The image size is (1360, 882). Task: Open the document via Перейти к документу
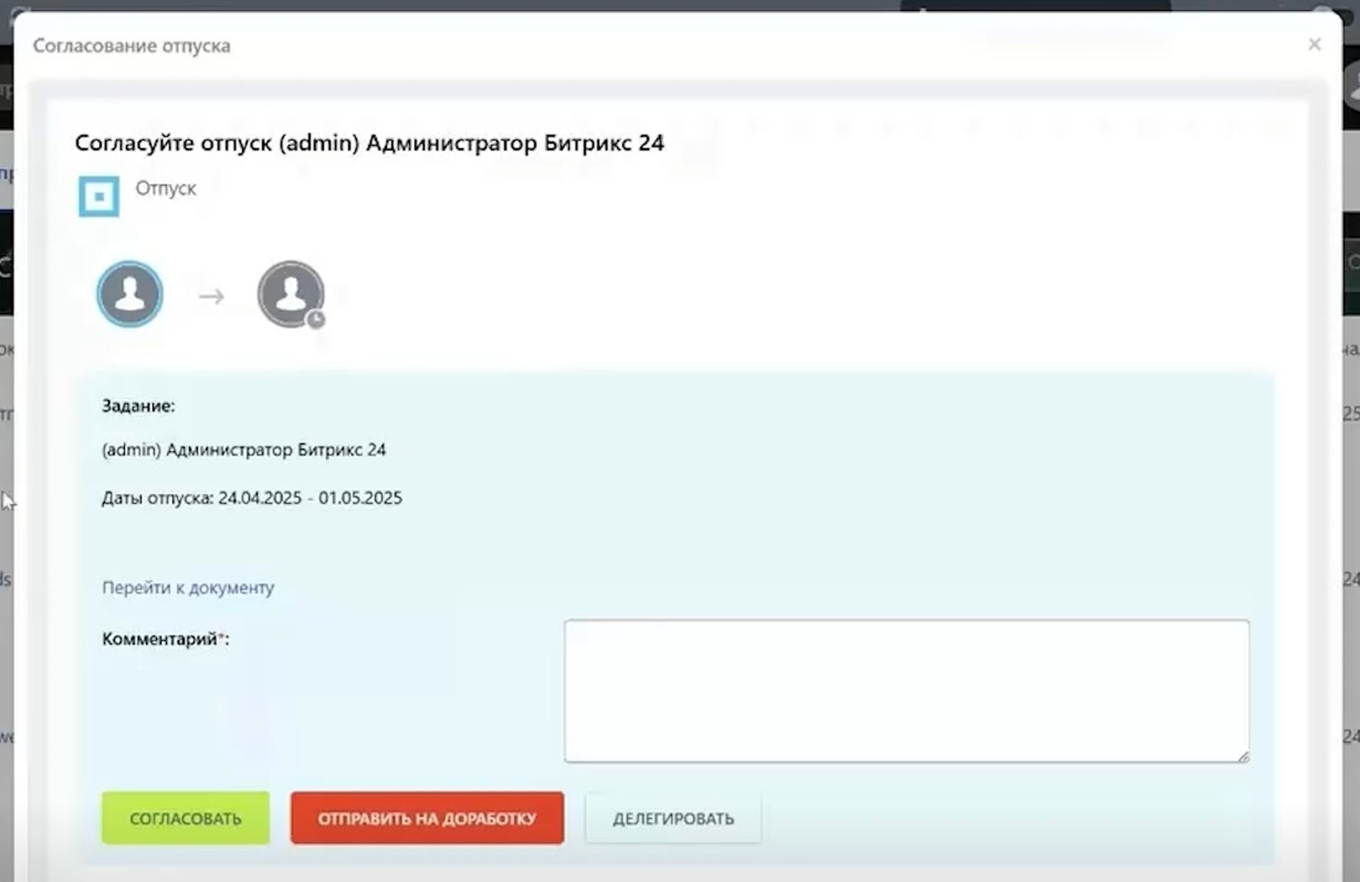187,588
